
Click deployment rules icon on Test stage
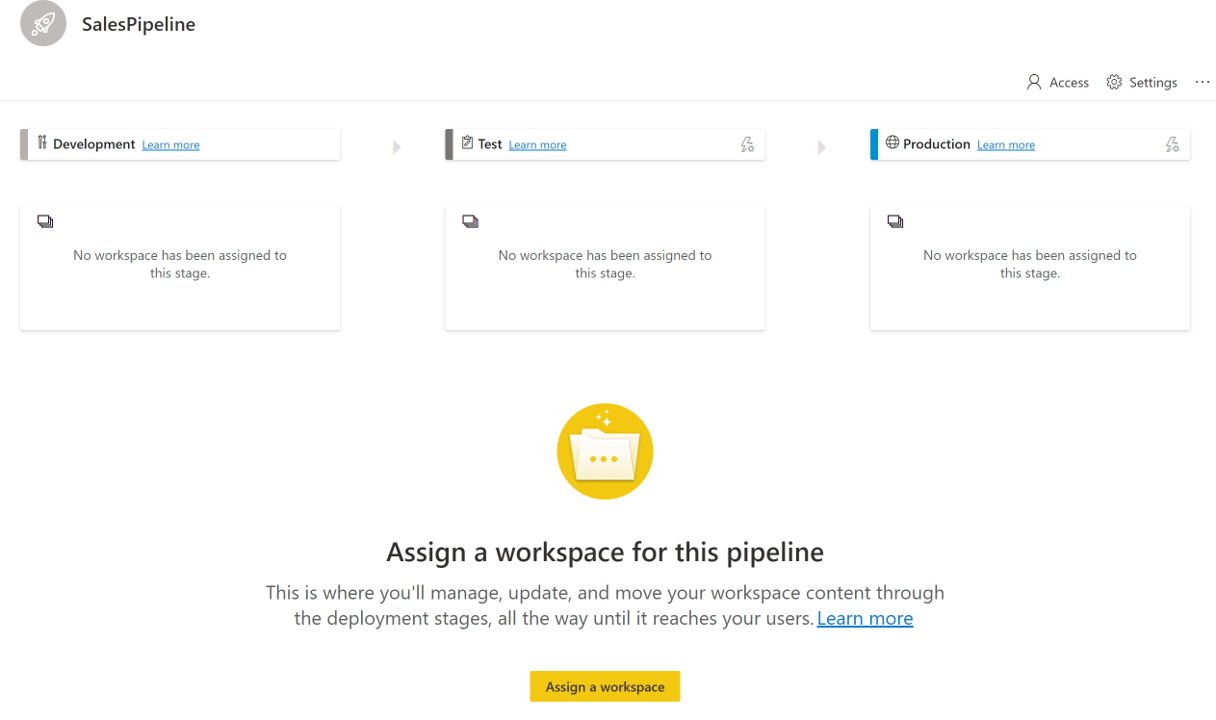747,145
